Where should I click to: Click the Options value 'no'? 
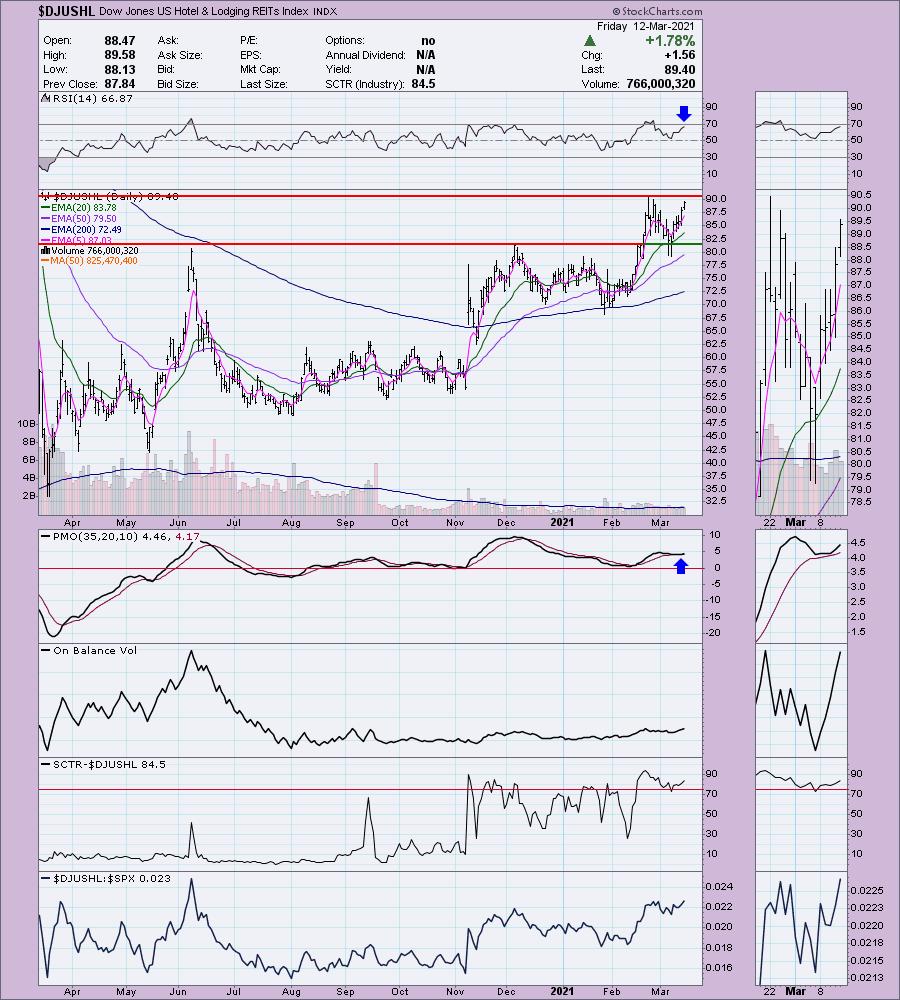pyautogui.click(x=428, y=41)
